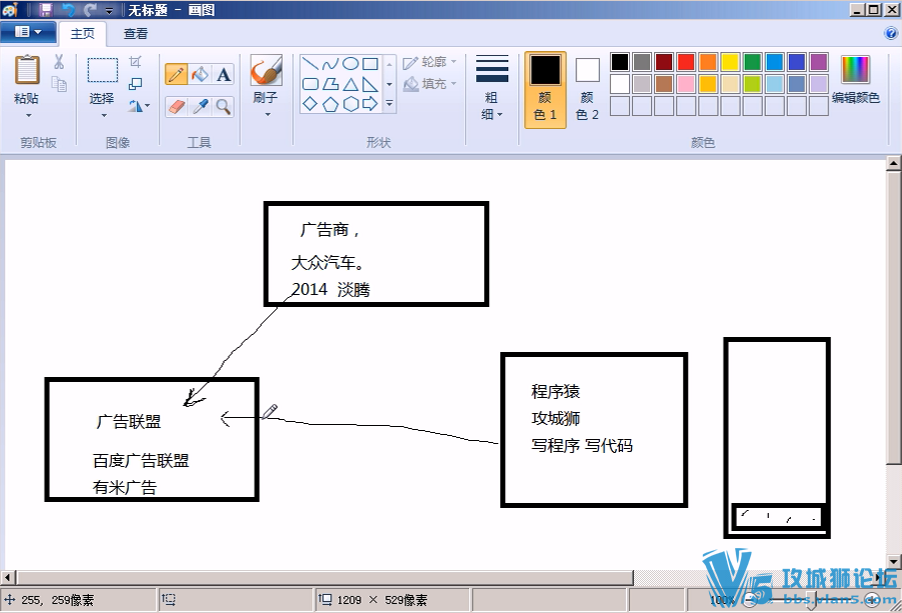Pick the red color swatch
Screen dimensions: 902x613
pyautogui.click(x=686, y=62)
